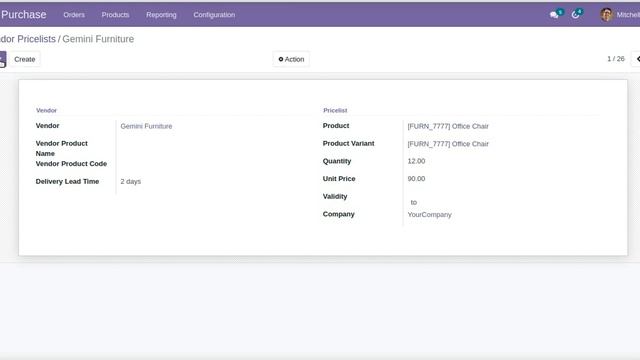
Task: Click the Vendor Product Code label
Action: point(71,164)
